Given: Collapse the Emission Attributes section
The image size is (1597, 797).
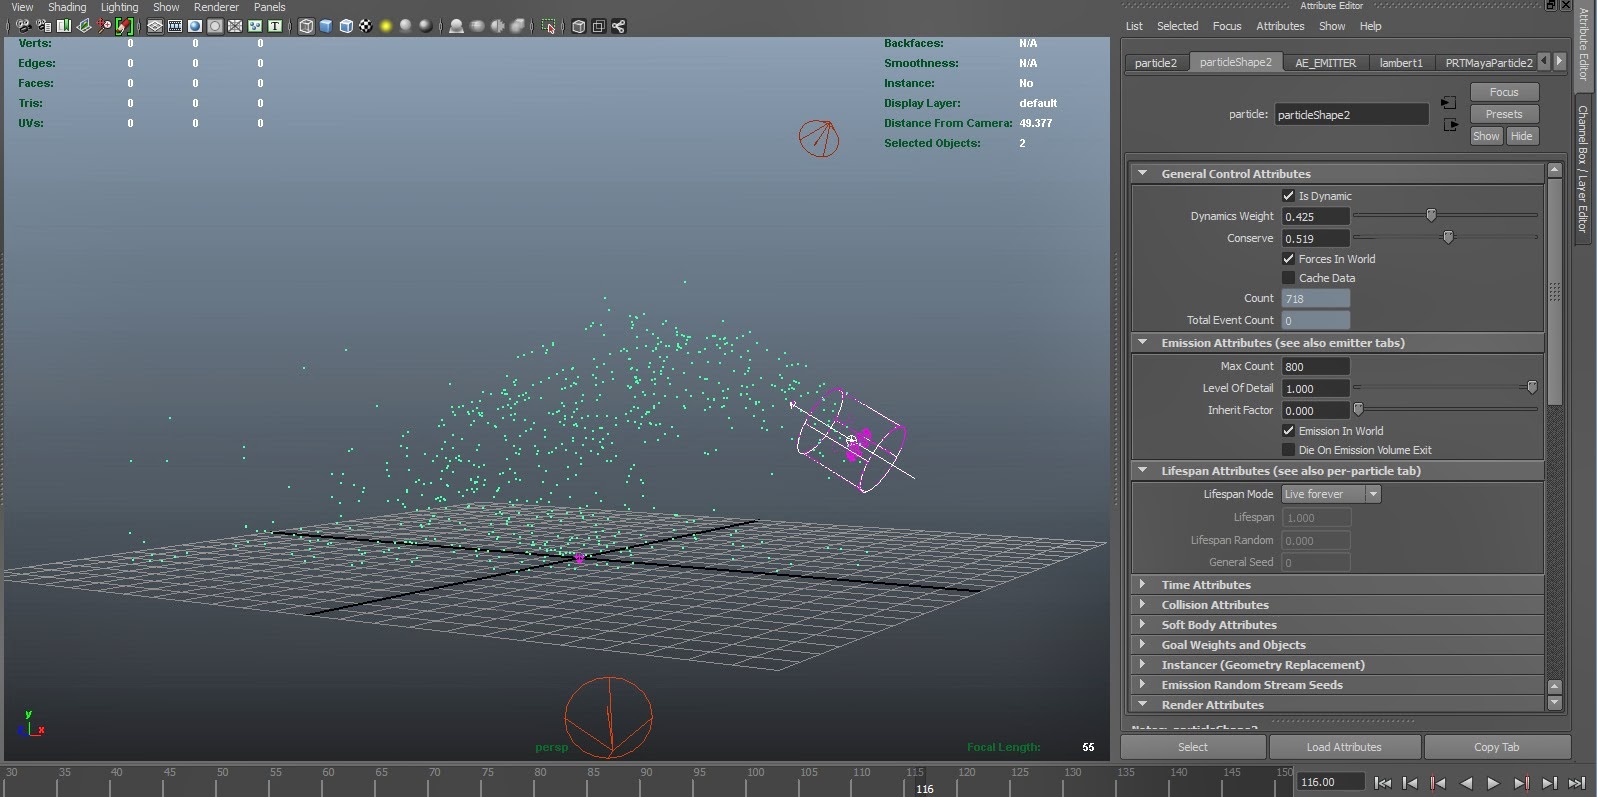Looking at the screenshot, I should coord(1142,342).
